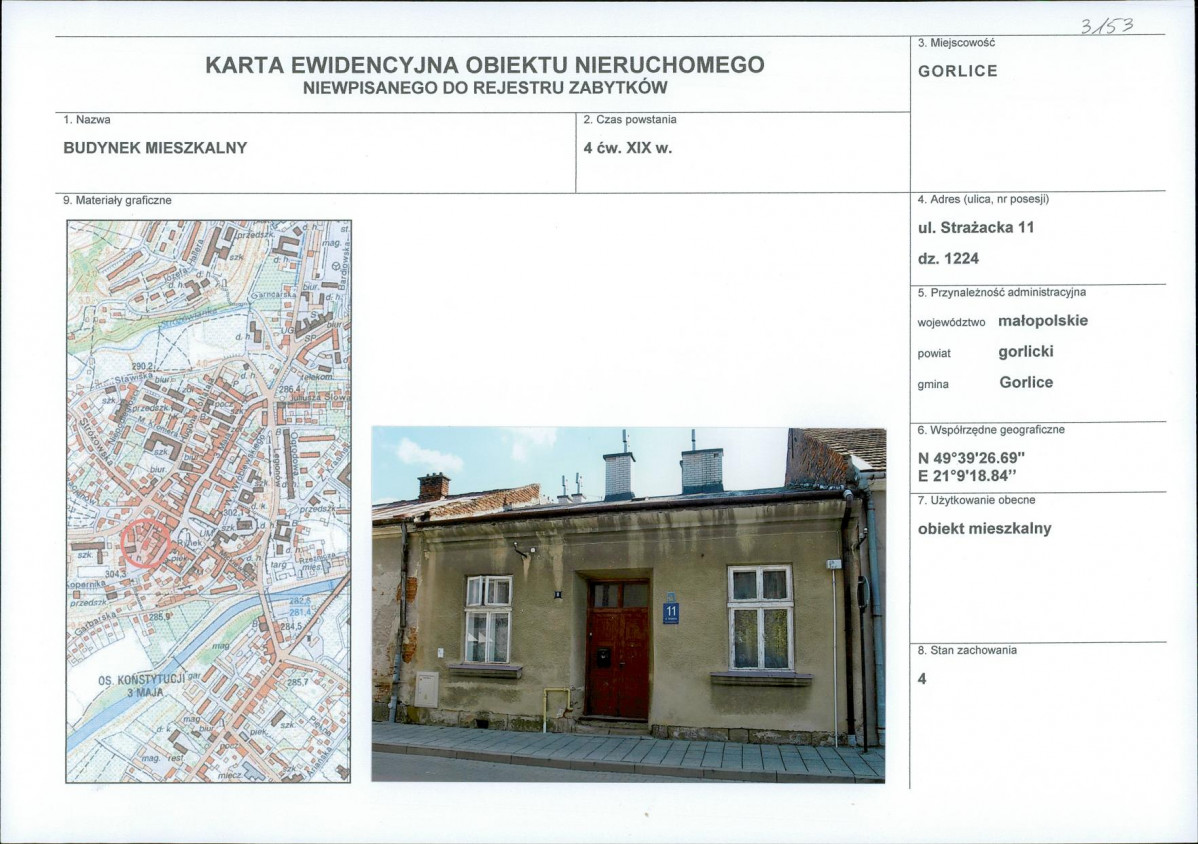Select the date value '4 ćw. XIX w.'

coord(627,148)
